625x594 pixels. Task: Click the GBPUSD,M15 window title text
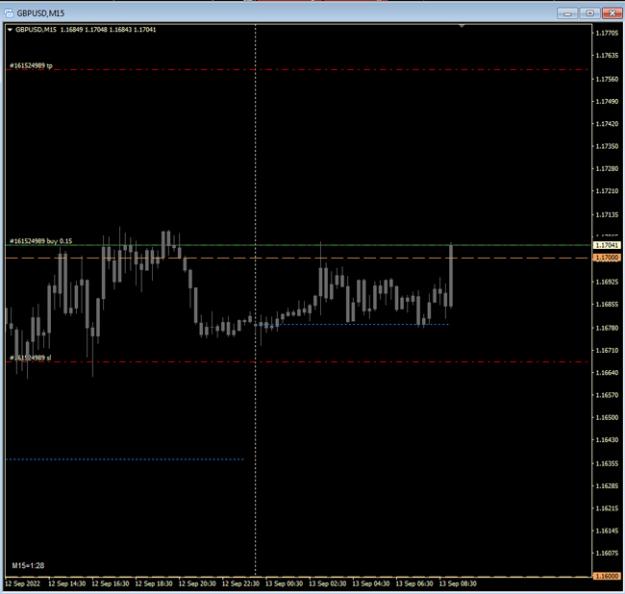[x=40, y=13]
